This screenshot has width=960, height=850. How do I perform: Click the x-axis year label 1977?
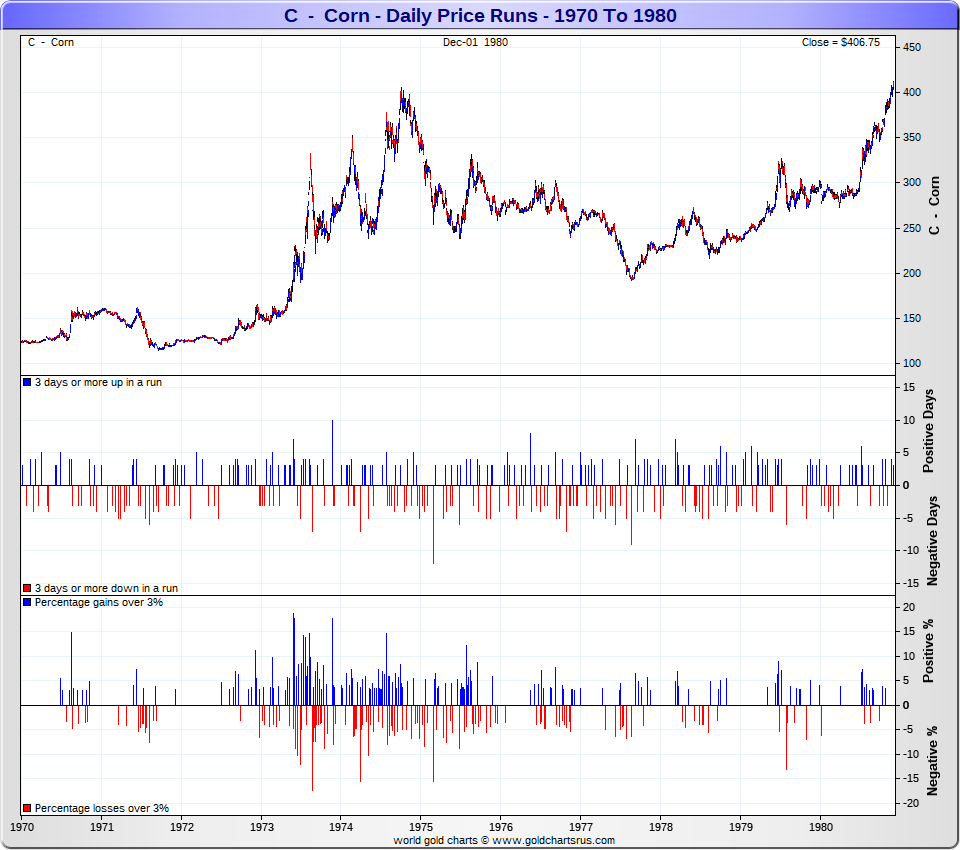pos(580,827)
